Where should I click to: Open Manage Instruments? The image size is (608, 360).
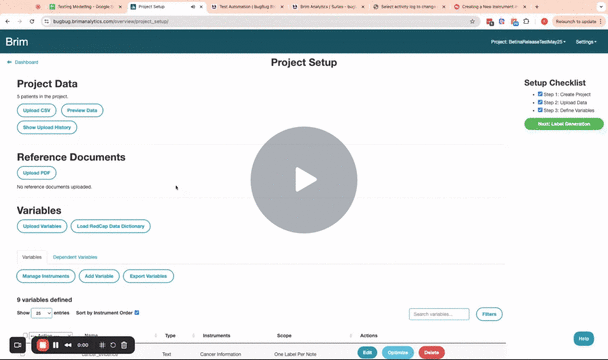[46, 276]
